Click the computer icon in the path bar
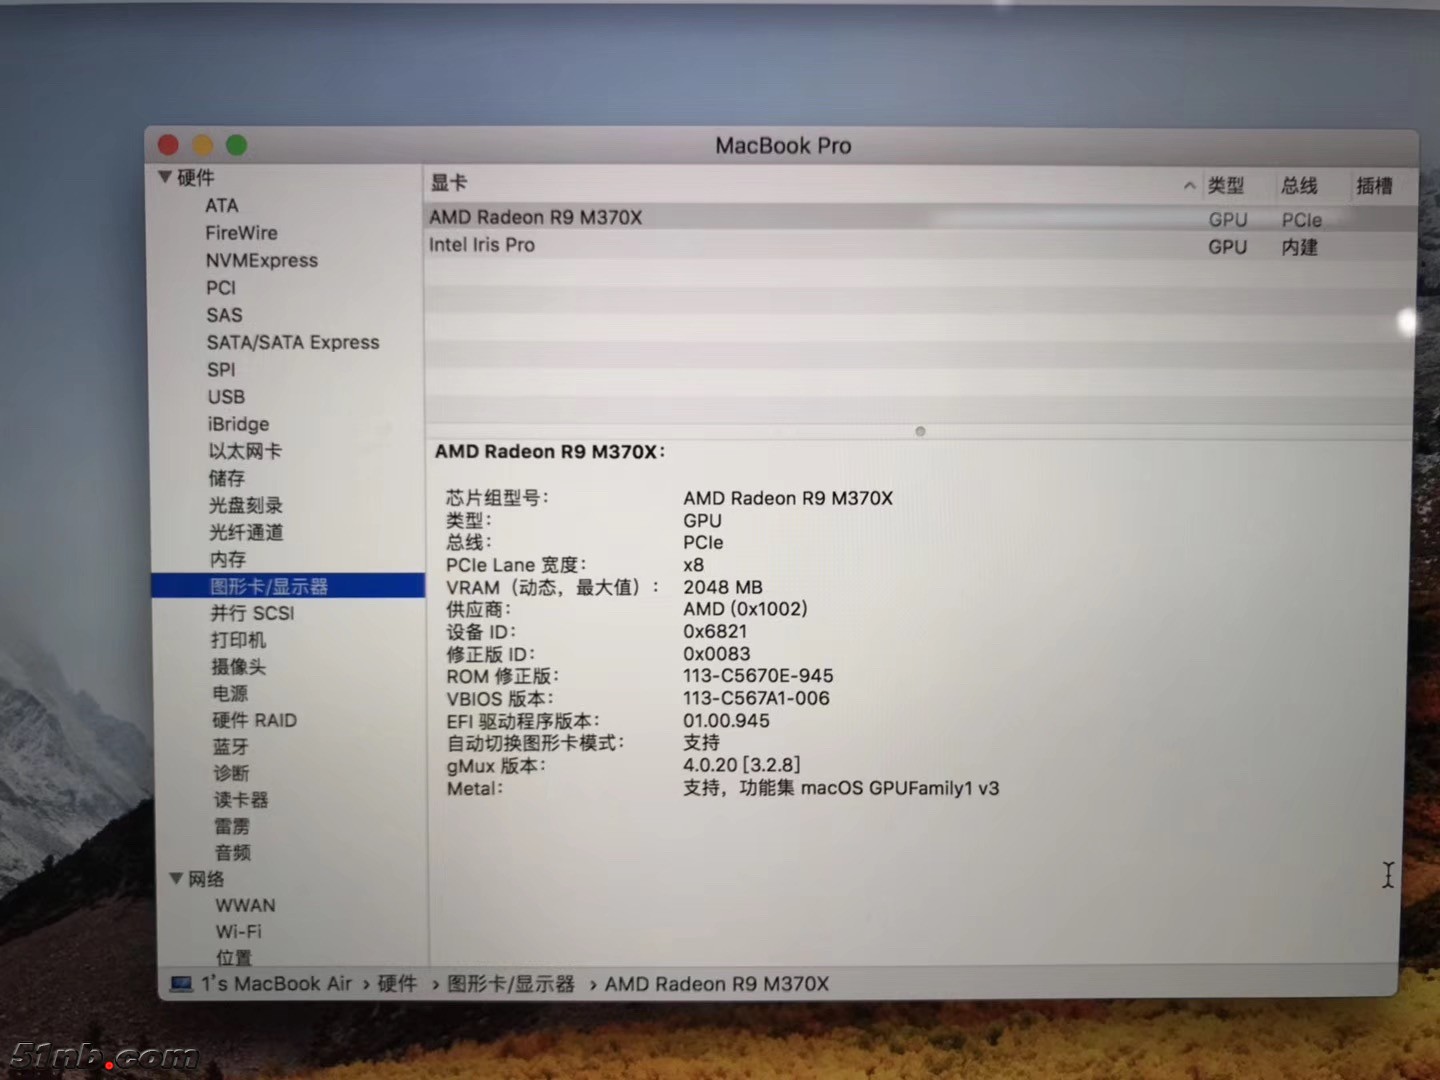 point(182,984)
